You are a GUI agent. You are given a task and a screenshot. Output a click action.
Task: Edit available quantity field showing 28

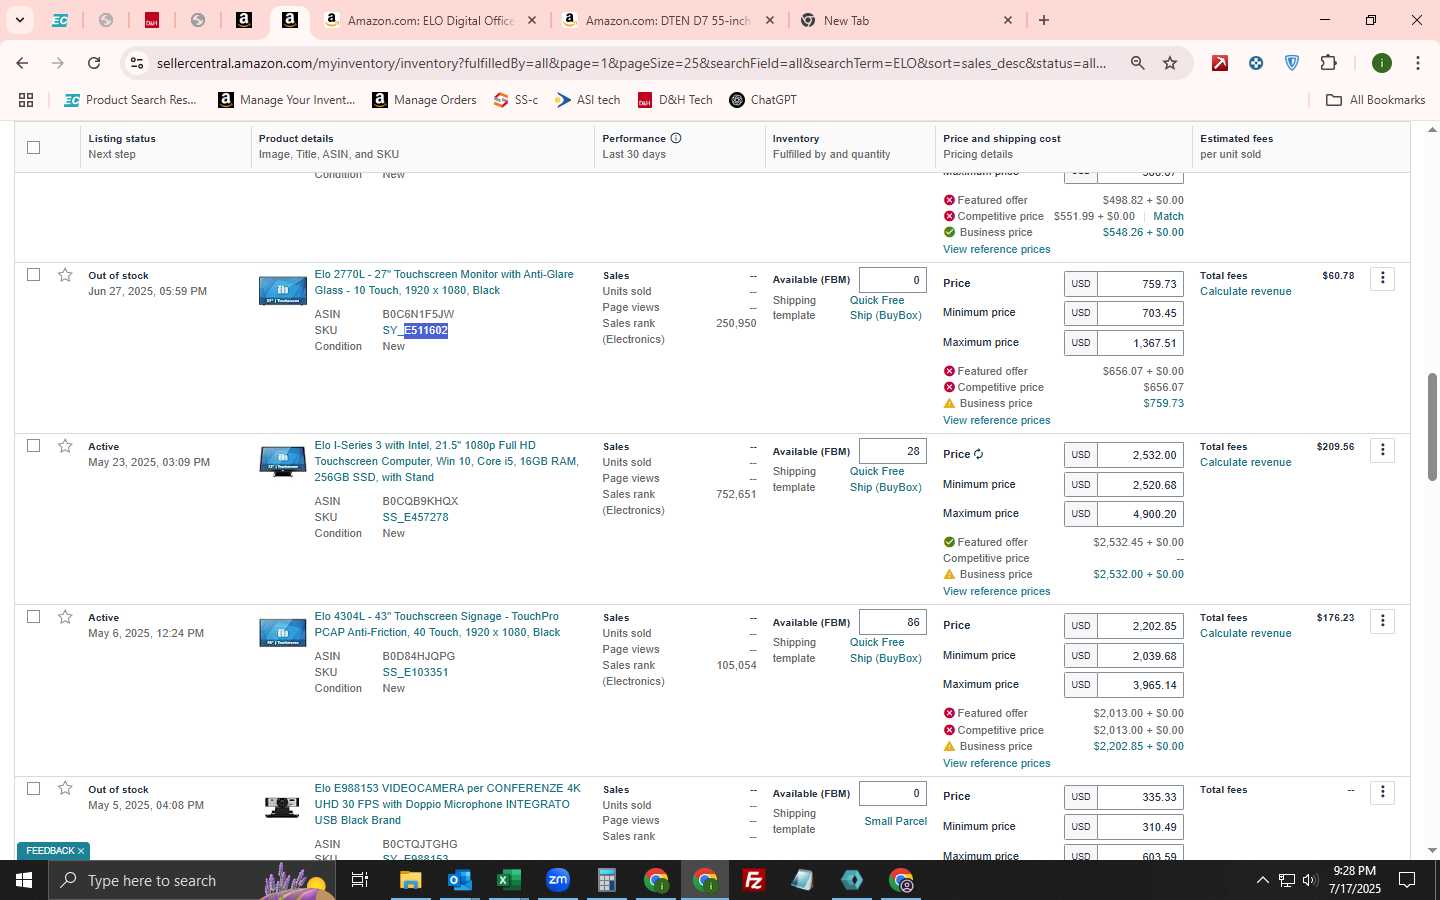point(892,451)
